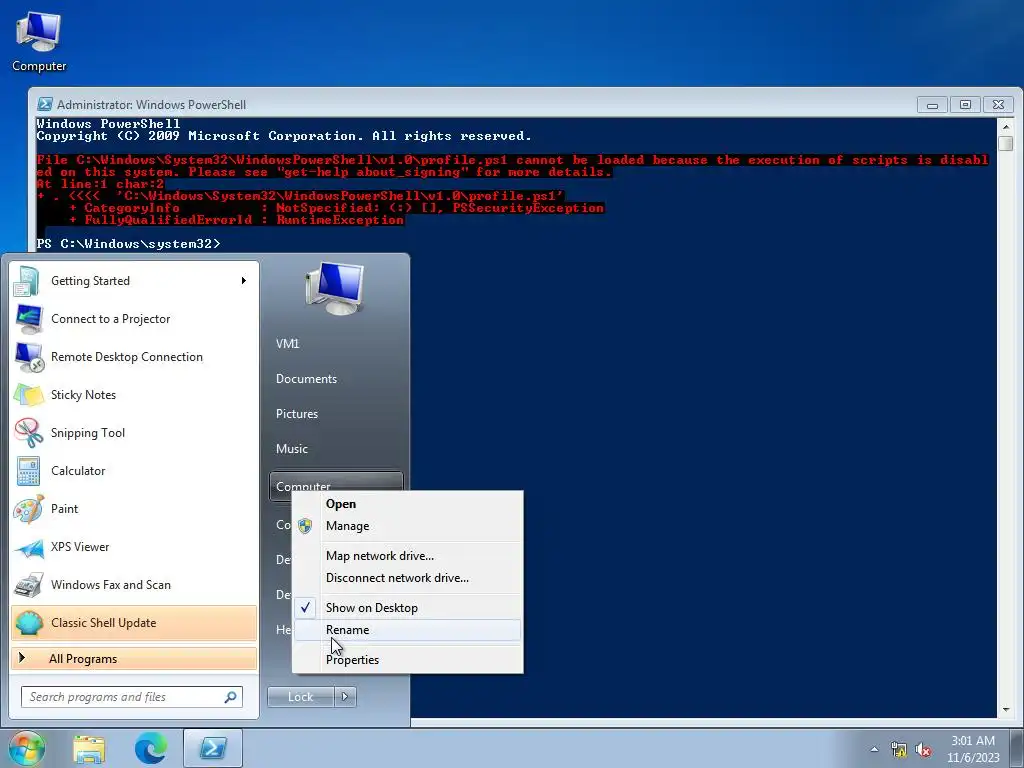Click the PowerShell title bar icon
Image resolution: width=1024 pixels, height=768 pixels.
click(44, 104)
